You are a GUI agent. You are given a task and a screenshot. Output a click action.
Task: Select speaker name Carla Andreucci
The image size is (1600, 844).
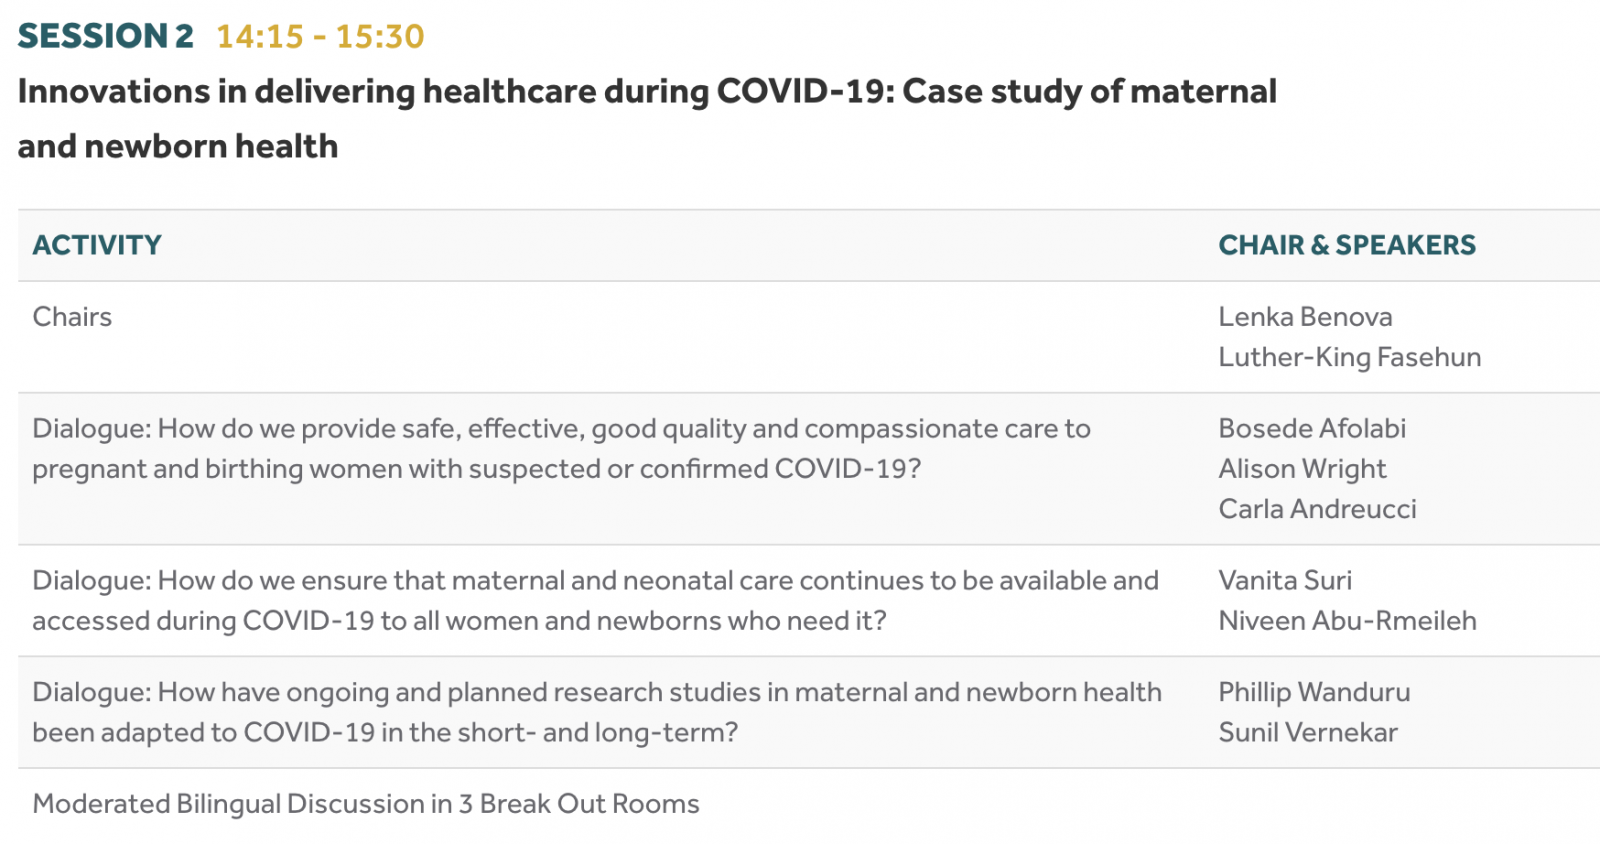click(1317, 509)
